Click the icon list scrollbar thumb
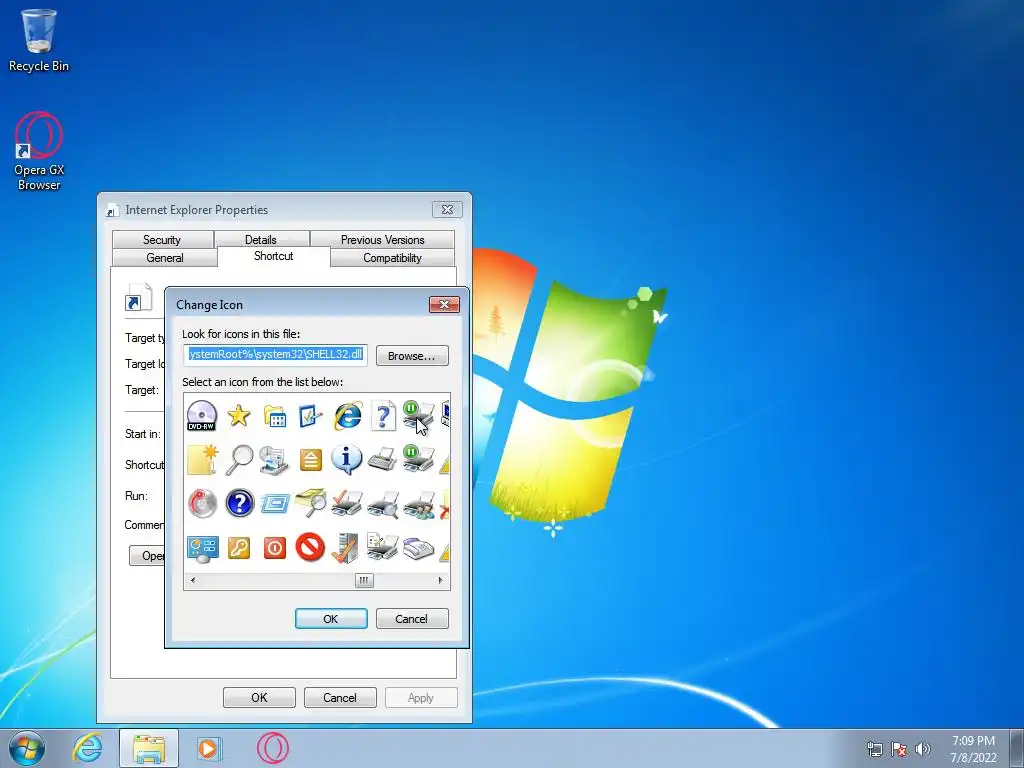Screen dimensions: 1024x768 [x=364, y=580]
